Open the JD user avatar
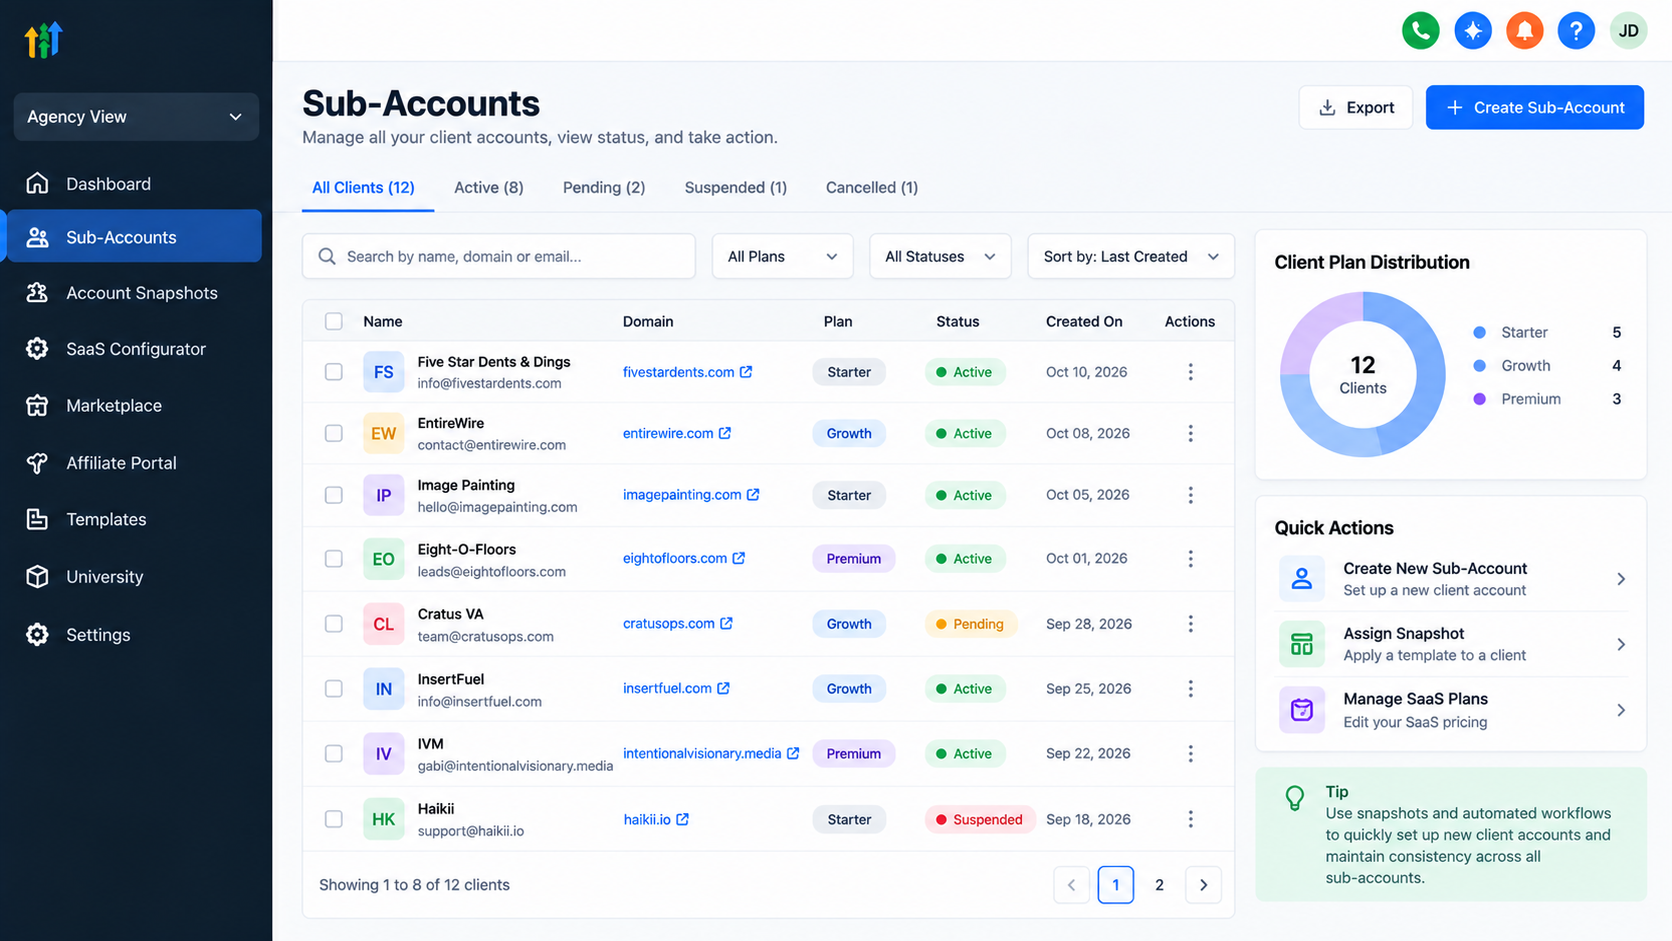 (x=1628, y=31)
